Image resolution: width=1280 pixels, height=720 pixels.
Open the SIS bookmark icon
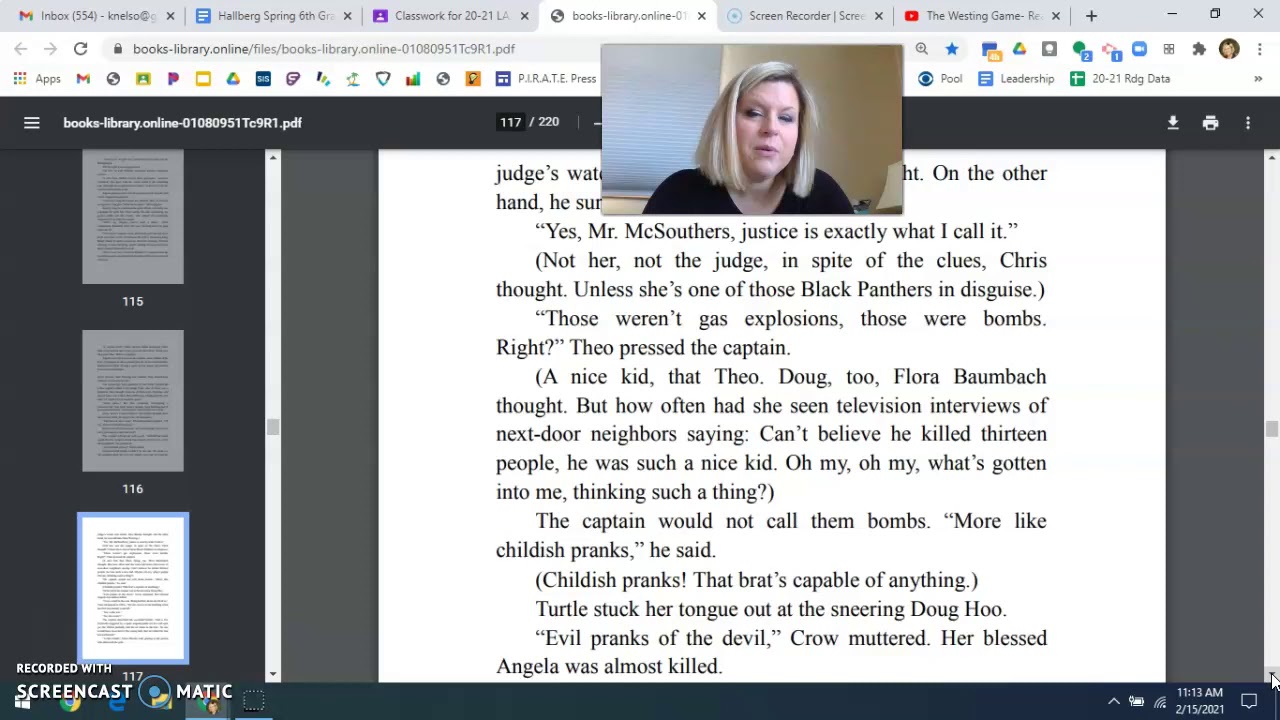coord(263,78)
